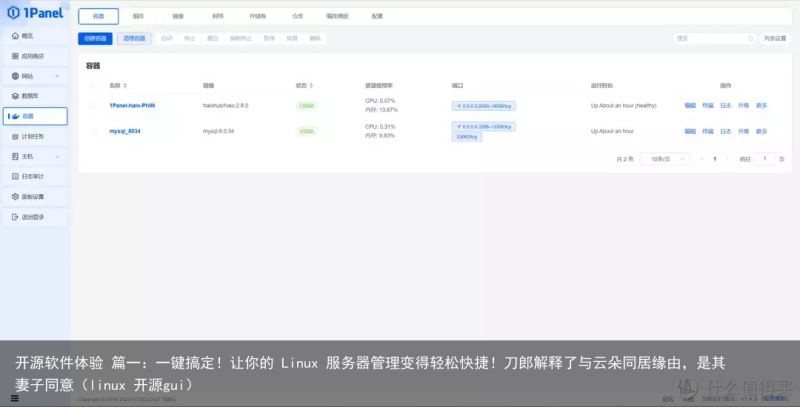Screen dimensions: 800x407
Task: Open the 面板设置 gear icon
Action: coord(15,196)
